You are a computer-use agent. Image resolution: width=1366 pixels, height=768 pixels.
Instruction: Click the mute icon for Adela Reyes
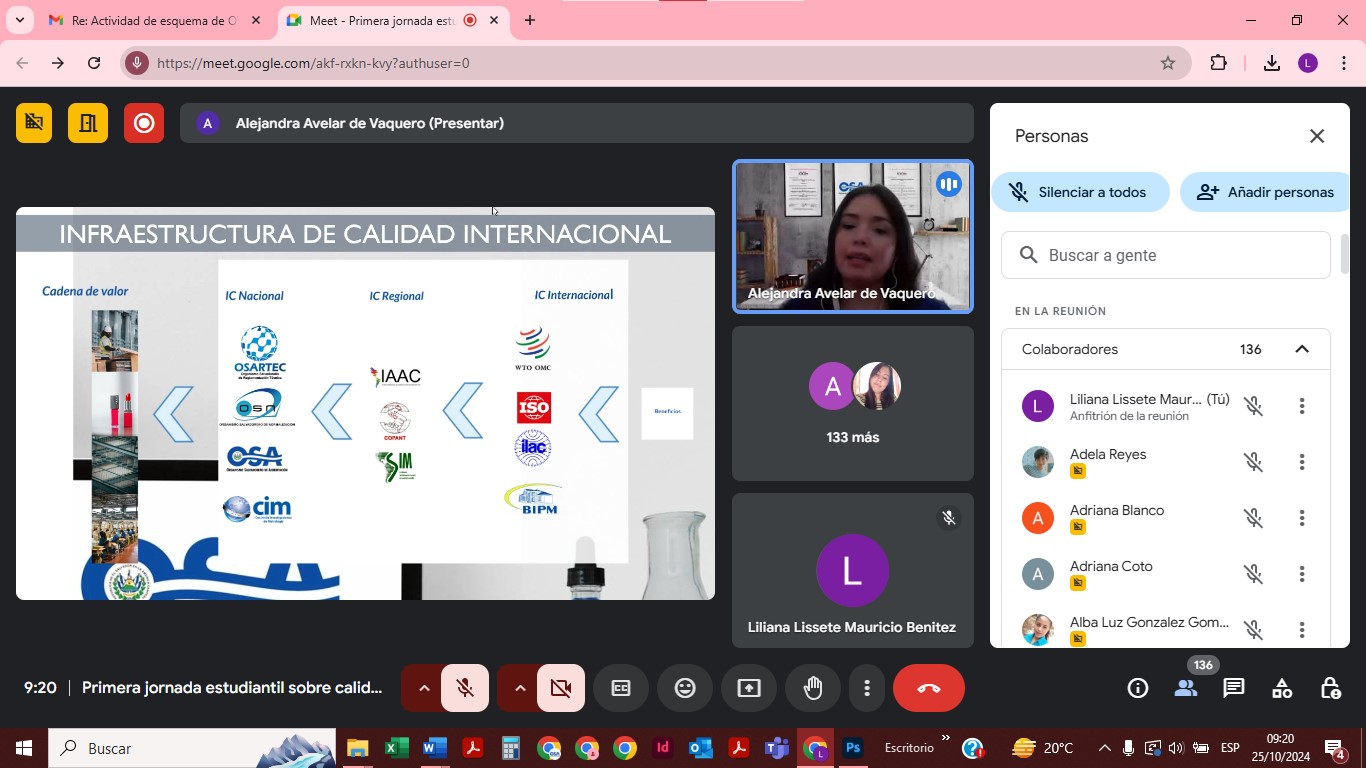pos(1253,462)
